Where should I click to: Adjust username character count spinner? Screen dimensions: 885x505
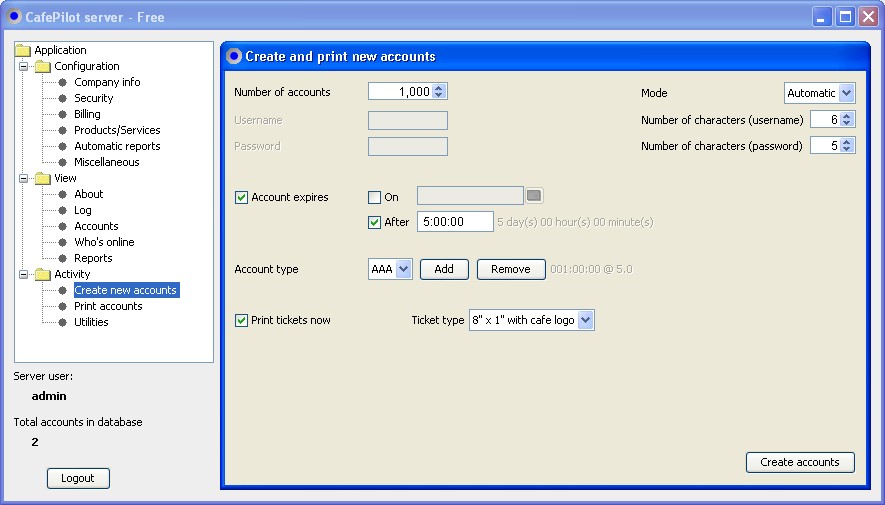846,119
